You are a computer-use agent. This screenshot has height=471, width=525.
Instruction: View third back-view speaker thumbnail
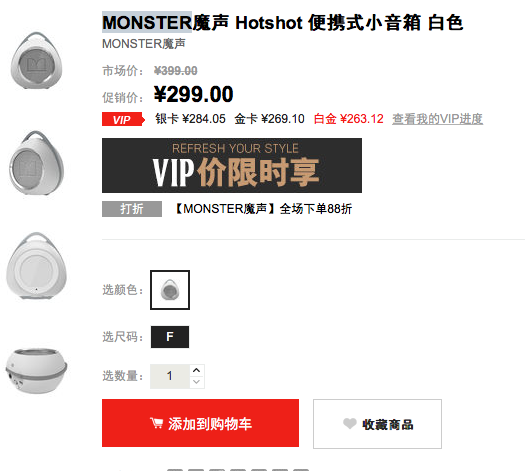(36, 266)
